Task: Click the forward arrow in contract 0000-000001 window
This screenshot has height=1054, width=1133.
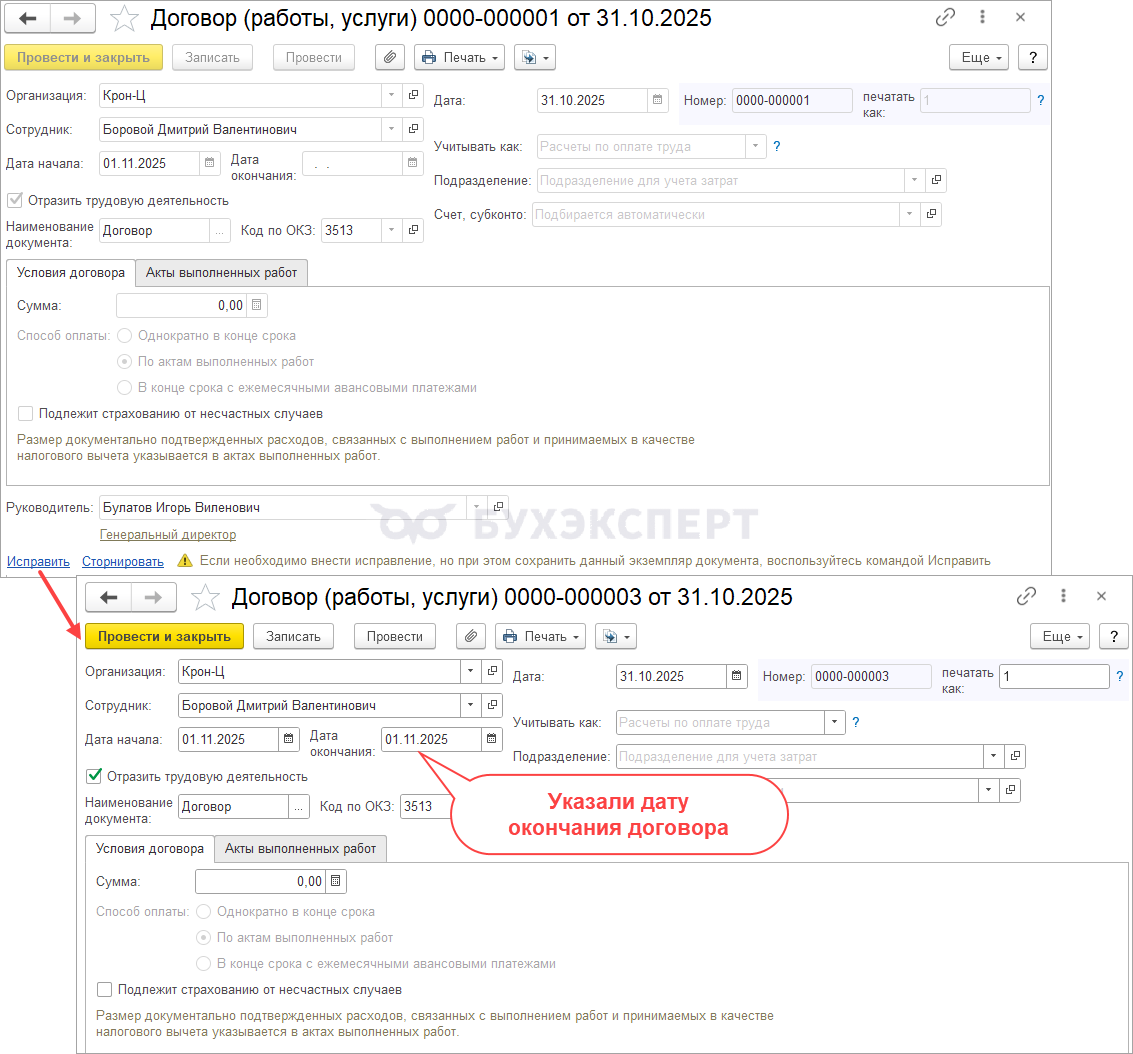Action: 72,19
